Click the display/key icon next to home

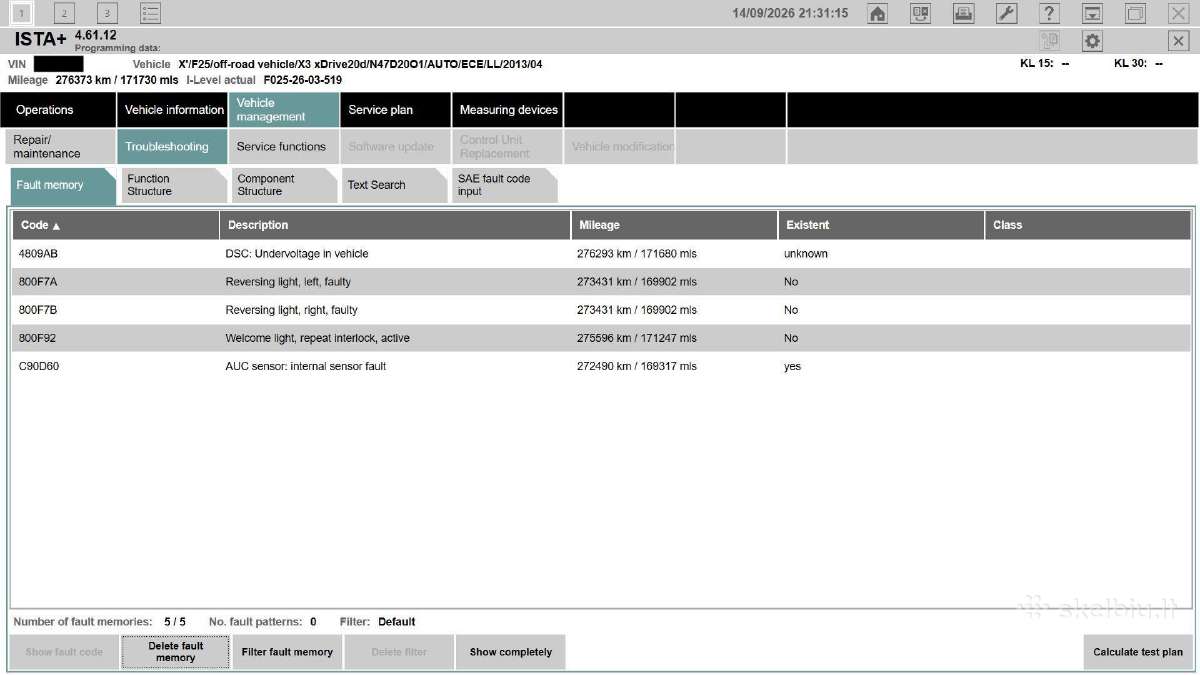point(920,13)
